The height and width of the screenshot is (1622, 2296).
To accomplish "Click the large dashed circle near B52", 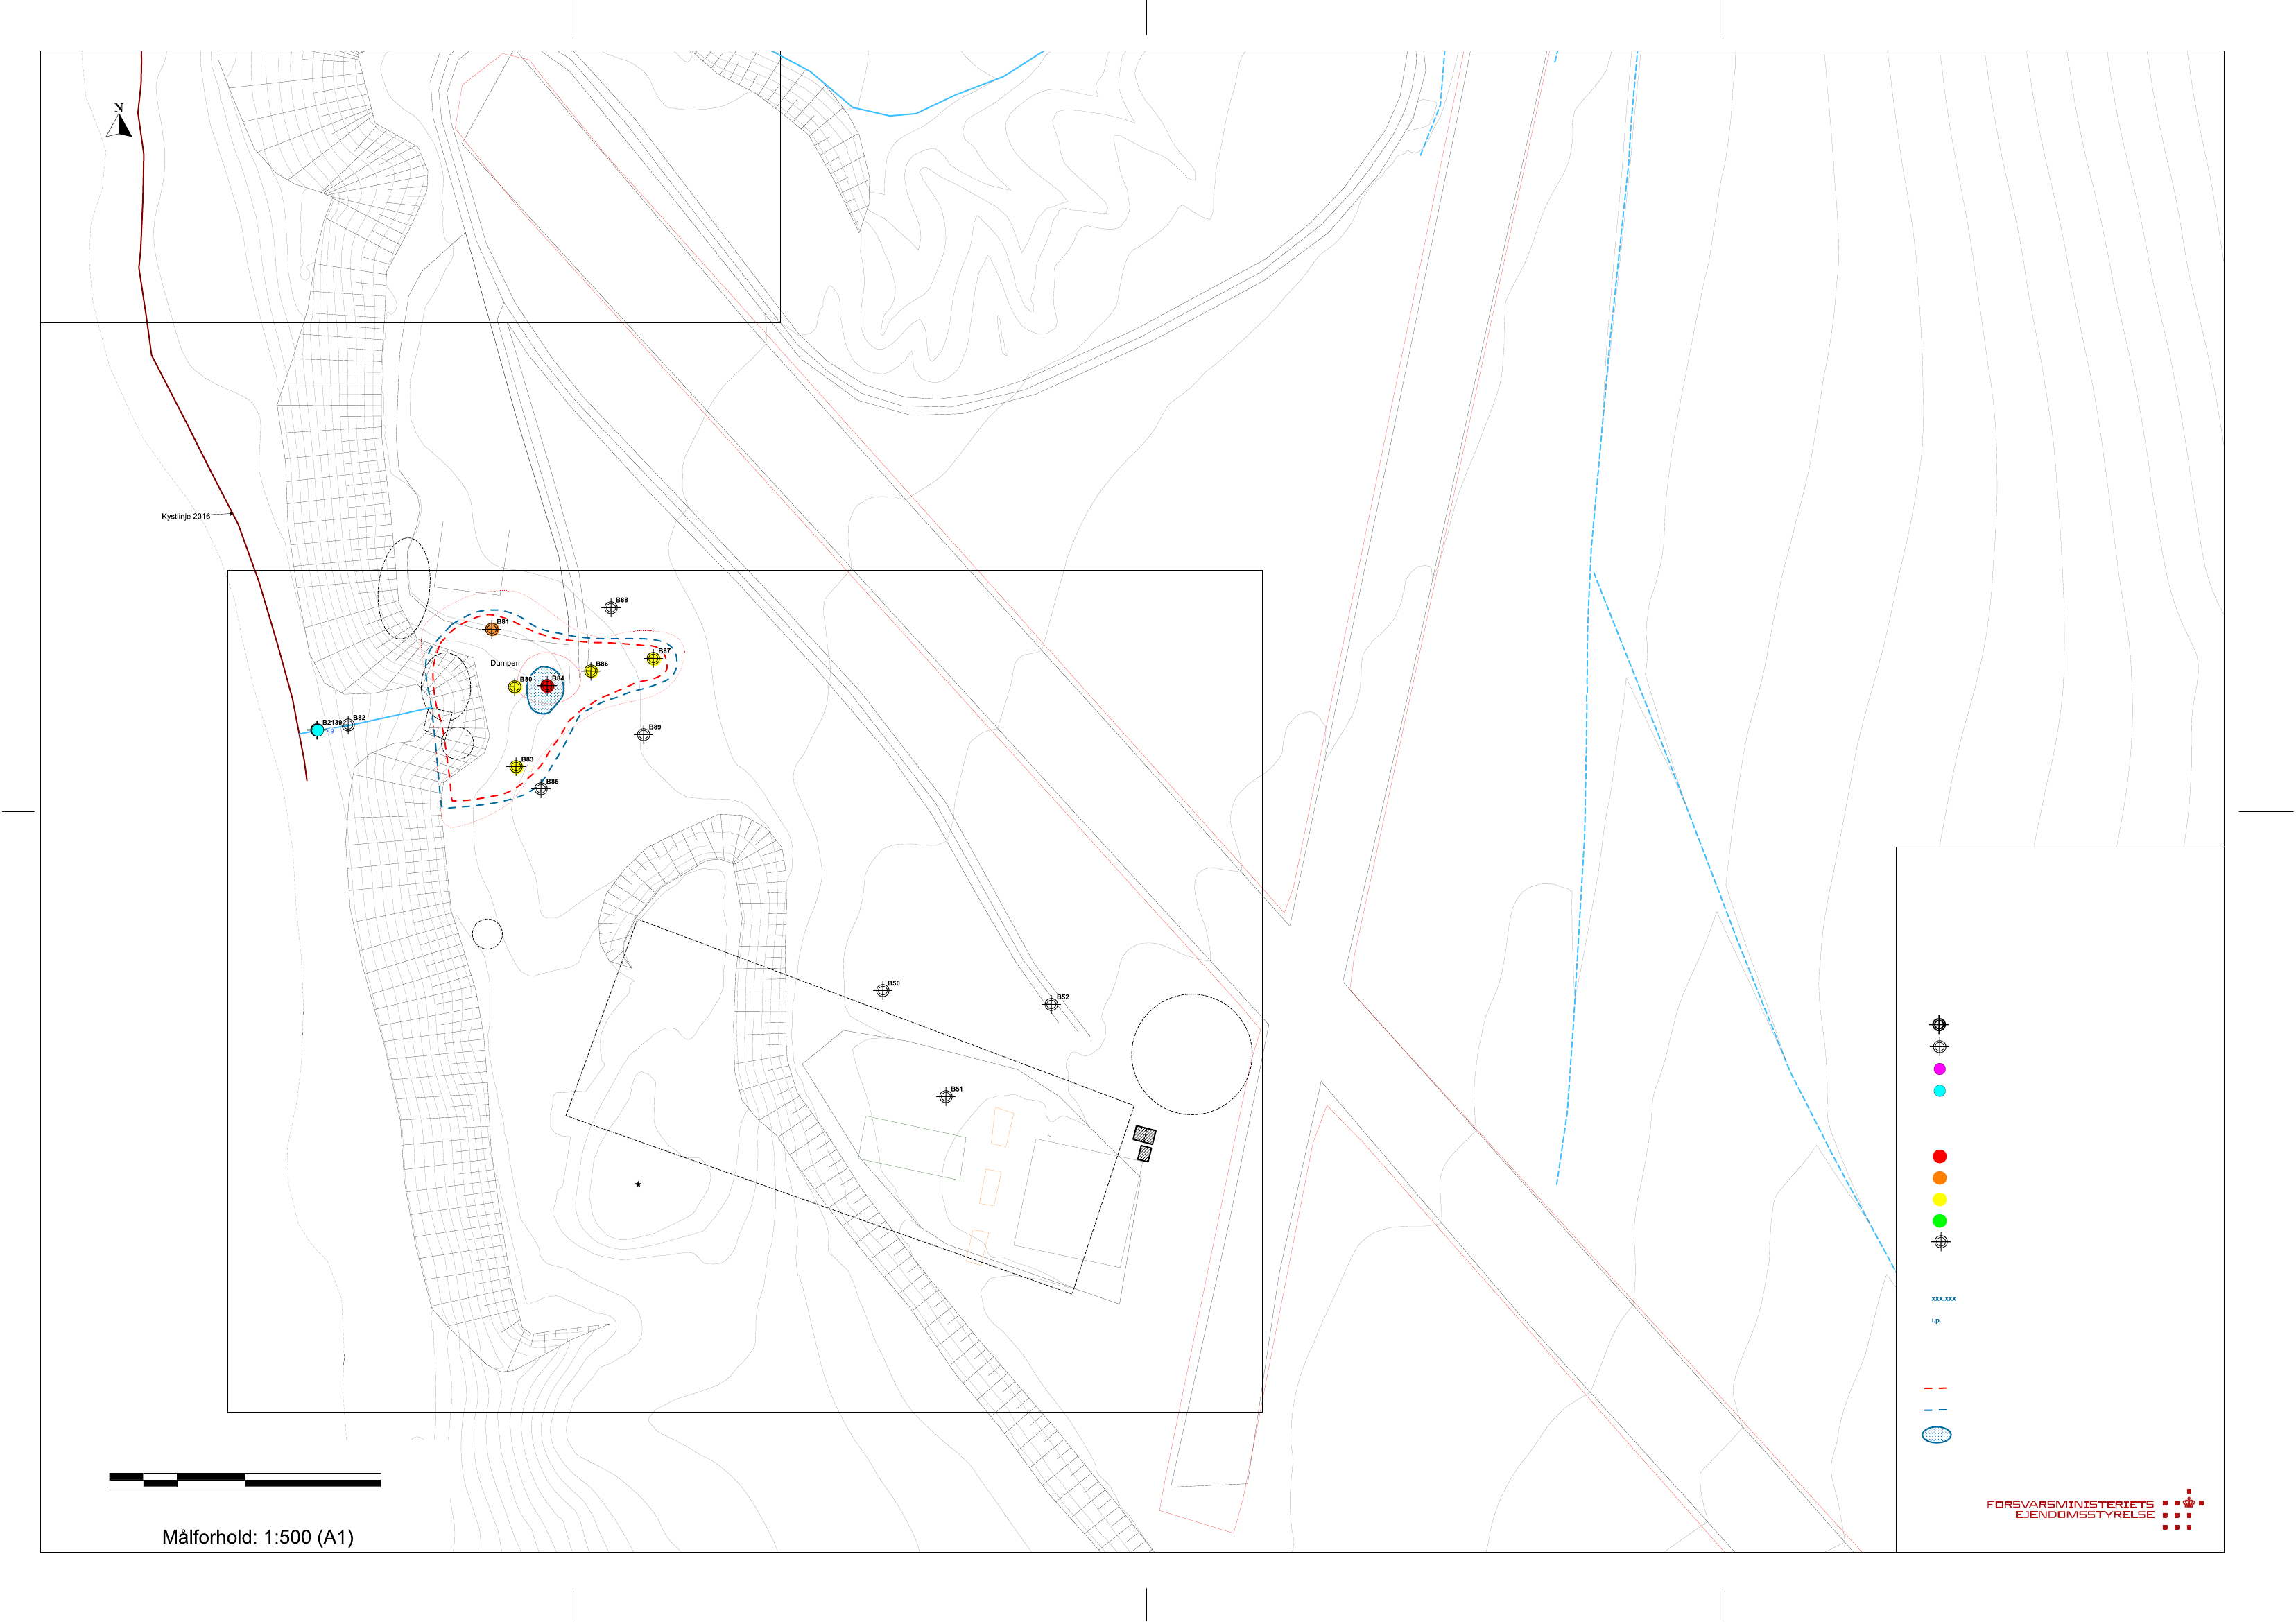I will pos(1192,1054).
